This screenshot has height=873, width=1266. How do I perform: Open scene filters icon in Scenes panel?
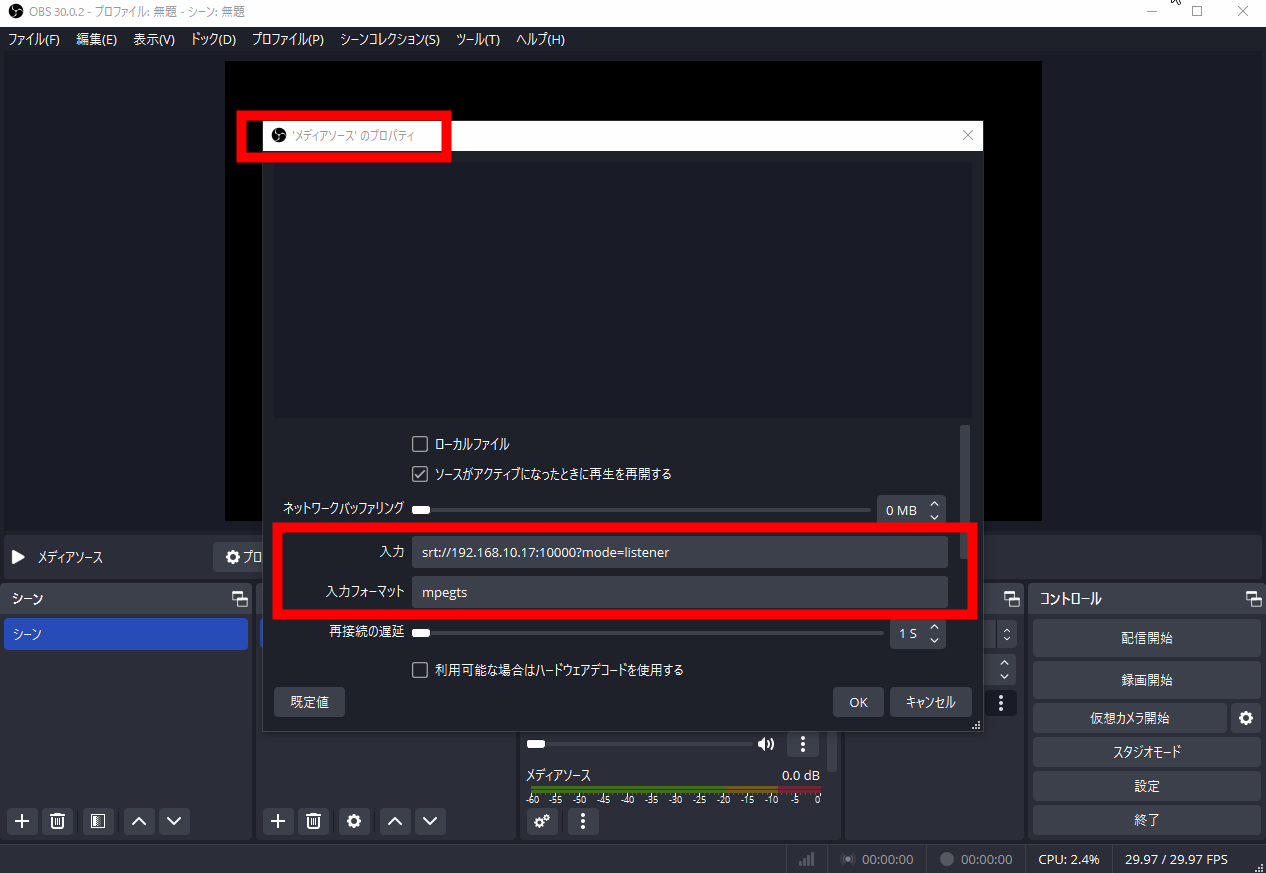(x=97, y=821)
